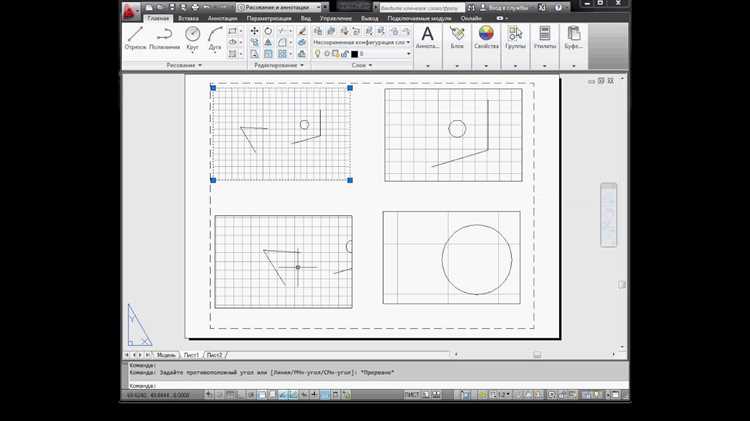
Task: Select the Отрезок (Line) tool
Action: click(x=135, y=38)
